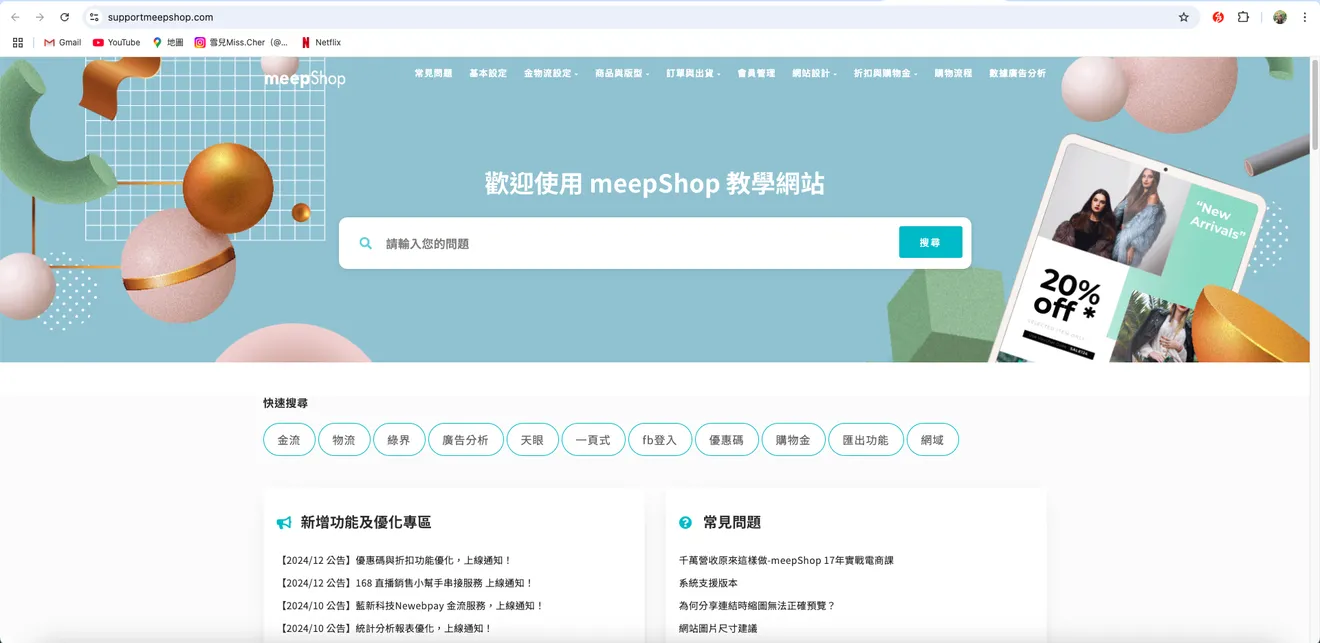Select the 一頁式 quick search tag
1320x643 pixels.
click(593, 440)
